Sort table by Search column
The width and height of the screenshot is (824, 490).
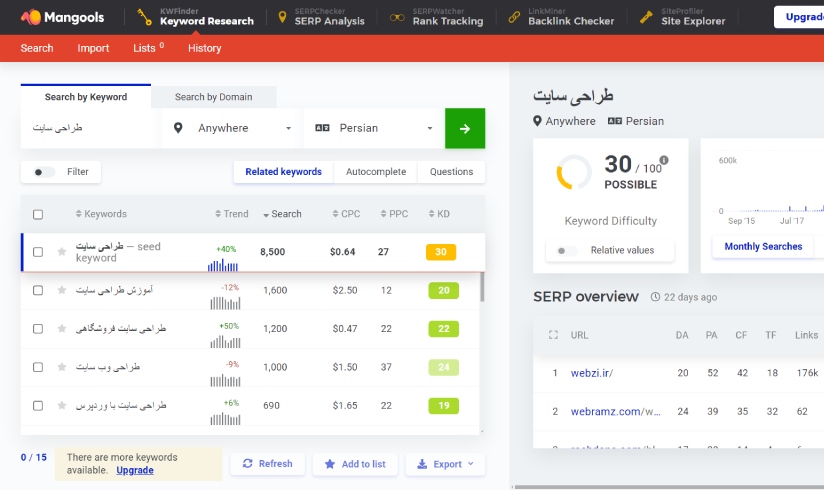[x=282, y=214]
